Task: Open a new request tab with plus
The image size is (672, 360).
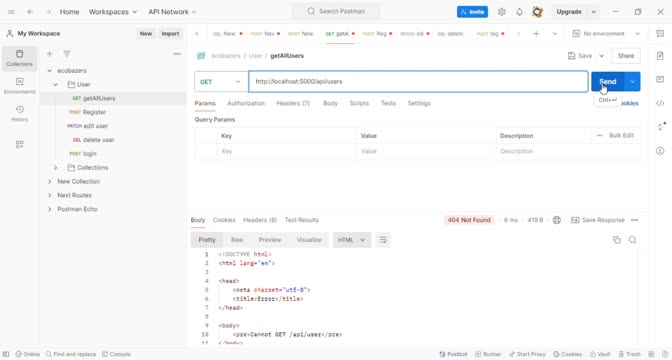Action: pyautogui.click(x=536, y=33)
